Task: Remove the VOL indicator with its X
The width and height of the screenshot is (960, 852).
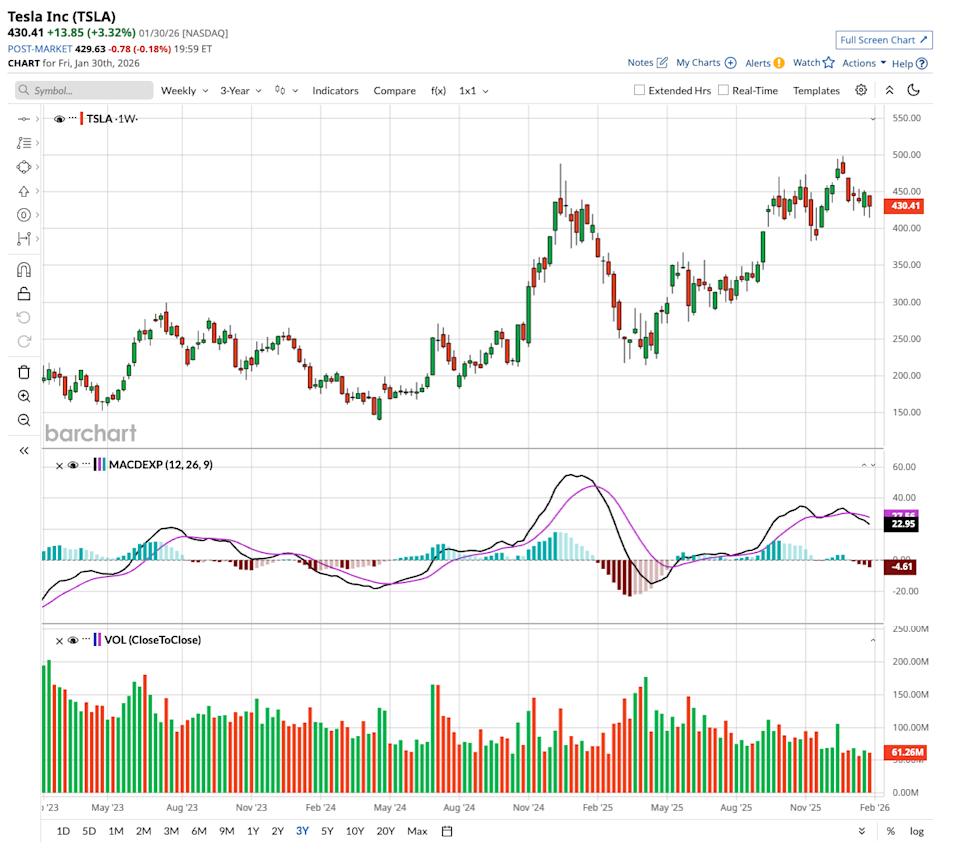Action: point(58,640)
